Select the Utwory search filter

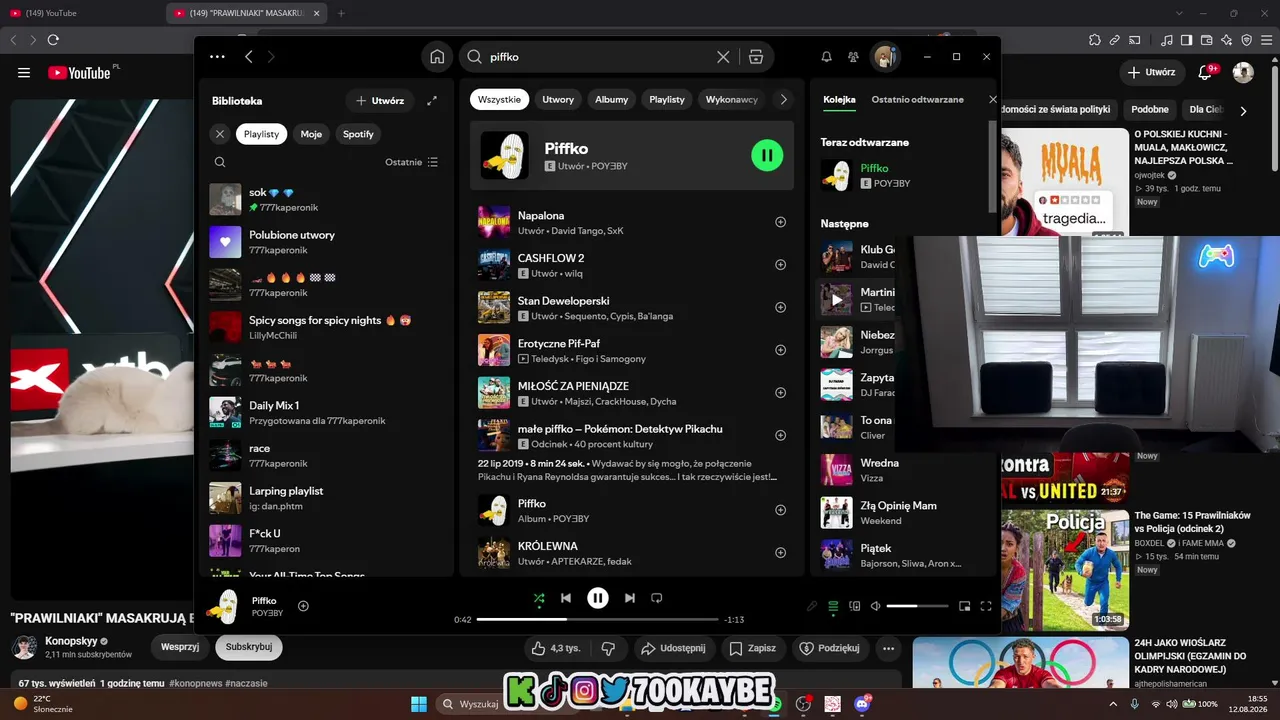tap(558, 100)
